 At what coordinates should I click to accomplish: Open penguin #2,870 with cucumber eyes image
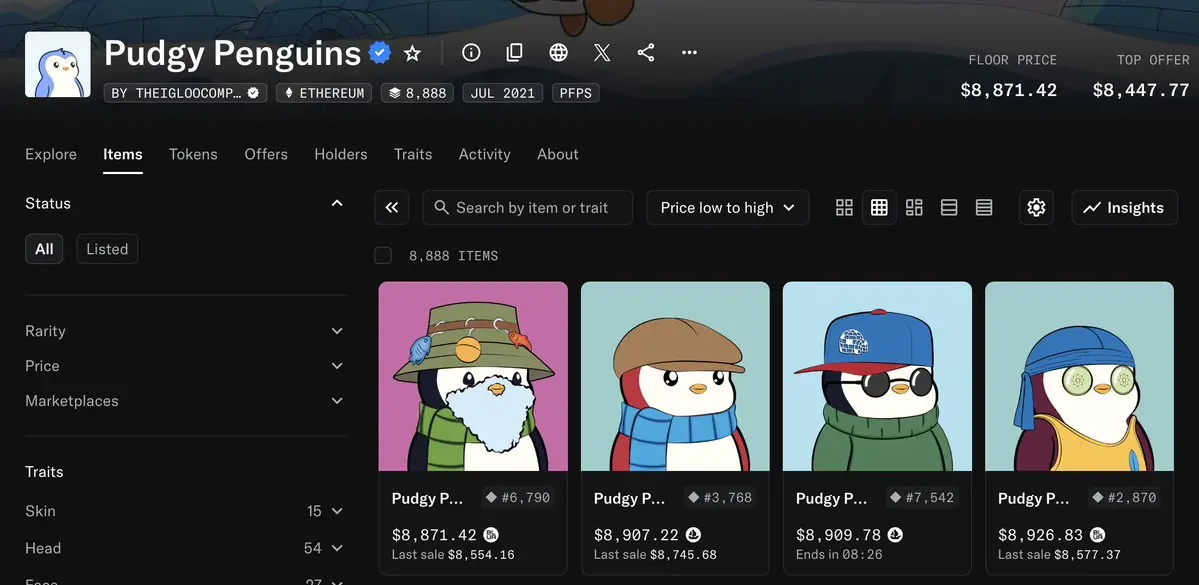(1079, 376)
